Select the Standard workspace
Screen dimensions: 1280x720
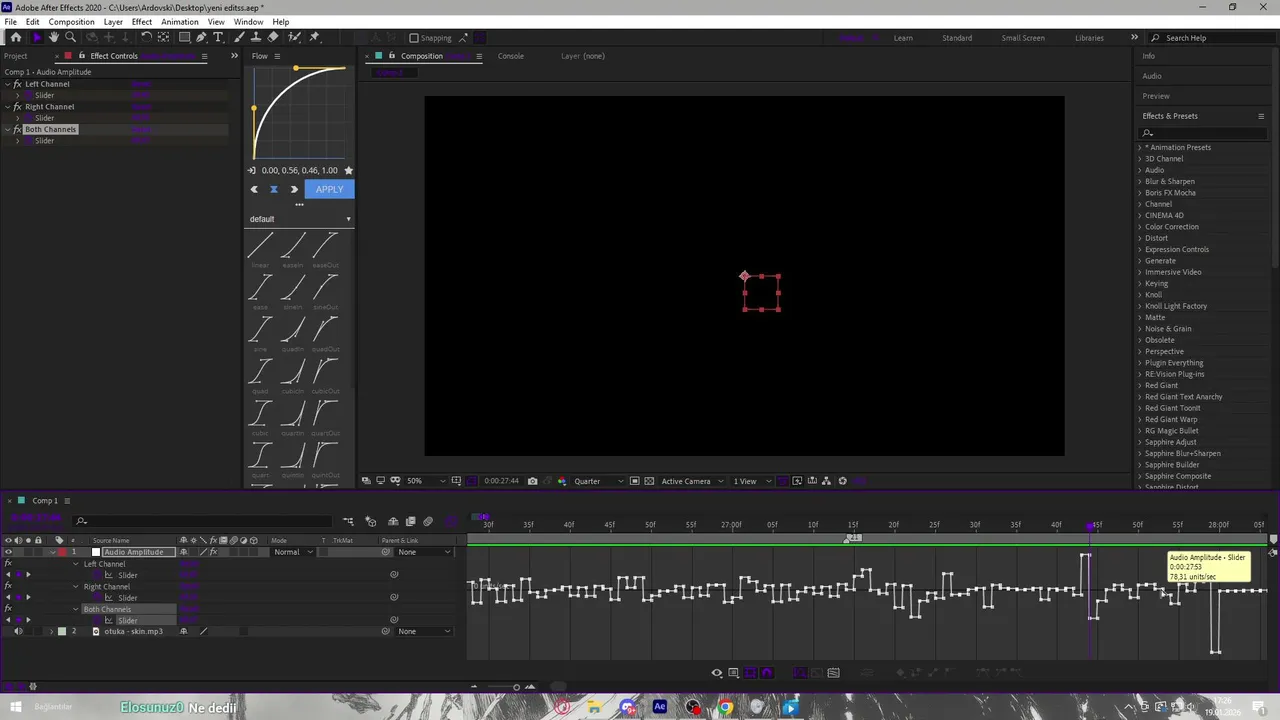pyautogui.click(x=957, y=38)
